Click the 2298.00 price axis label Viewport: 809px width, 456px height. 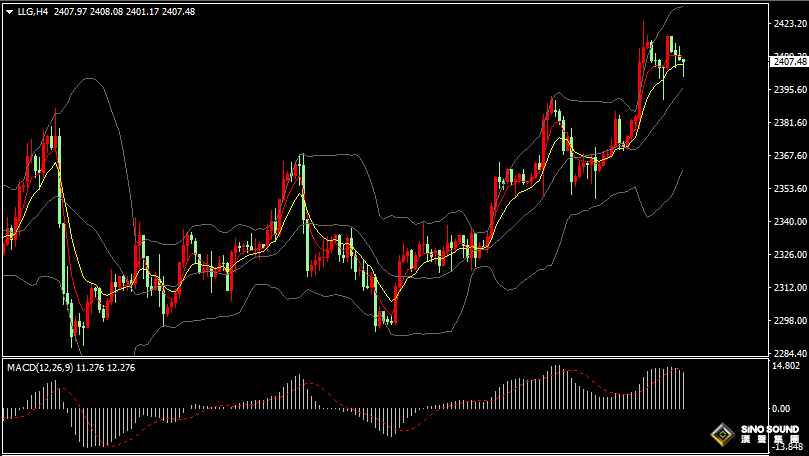coord(789,321)
